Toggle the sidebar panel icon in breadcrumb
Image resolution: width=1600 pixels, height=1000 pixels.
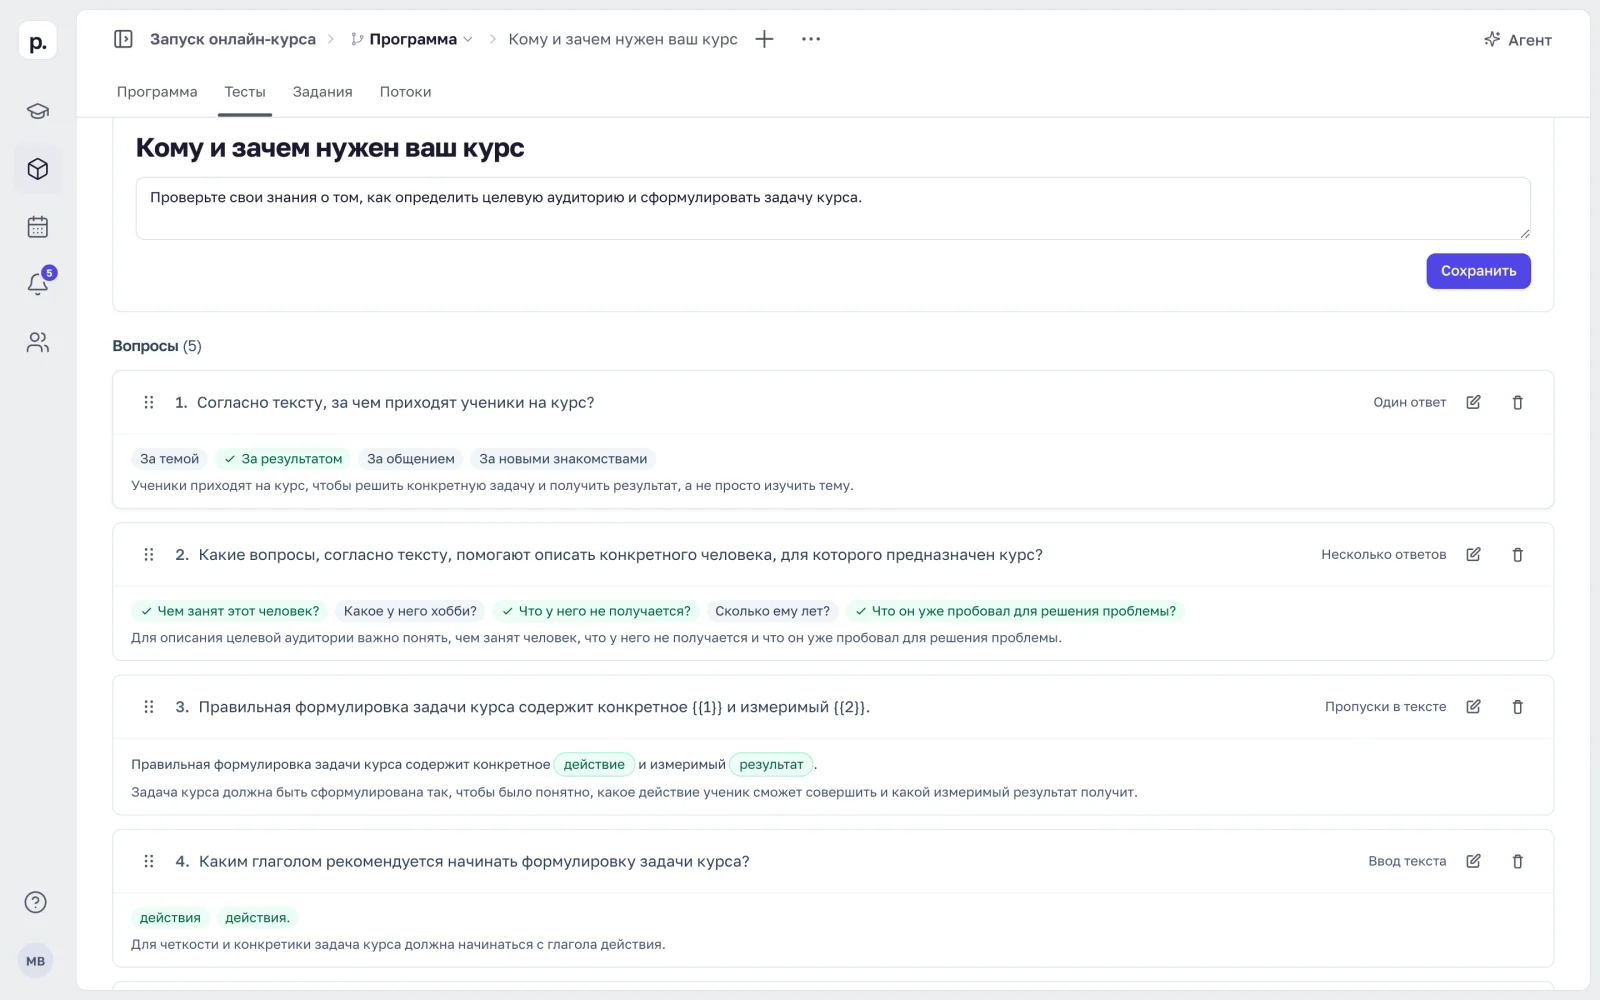pyautogui.click(x=123, y=39)
